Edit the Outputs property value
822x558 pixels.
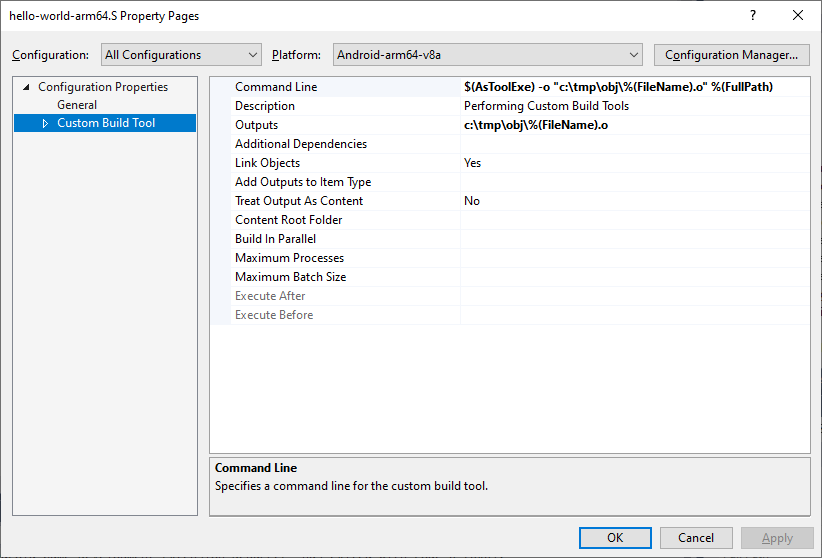click(634, 125)
